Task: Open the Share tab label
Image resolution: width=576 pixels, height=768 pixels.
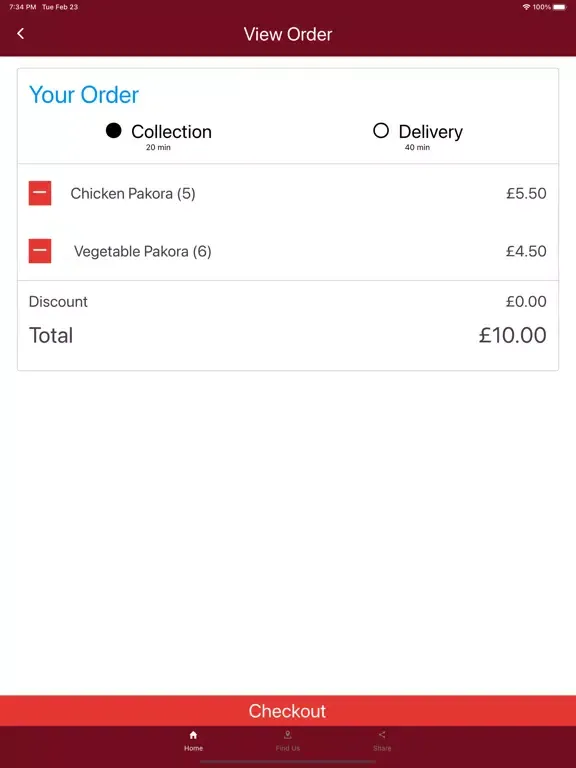Action: (382, 748)
